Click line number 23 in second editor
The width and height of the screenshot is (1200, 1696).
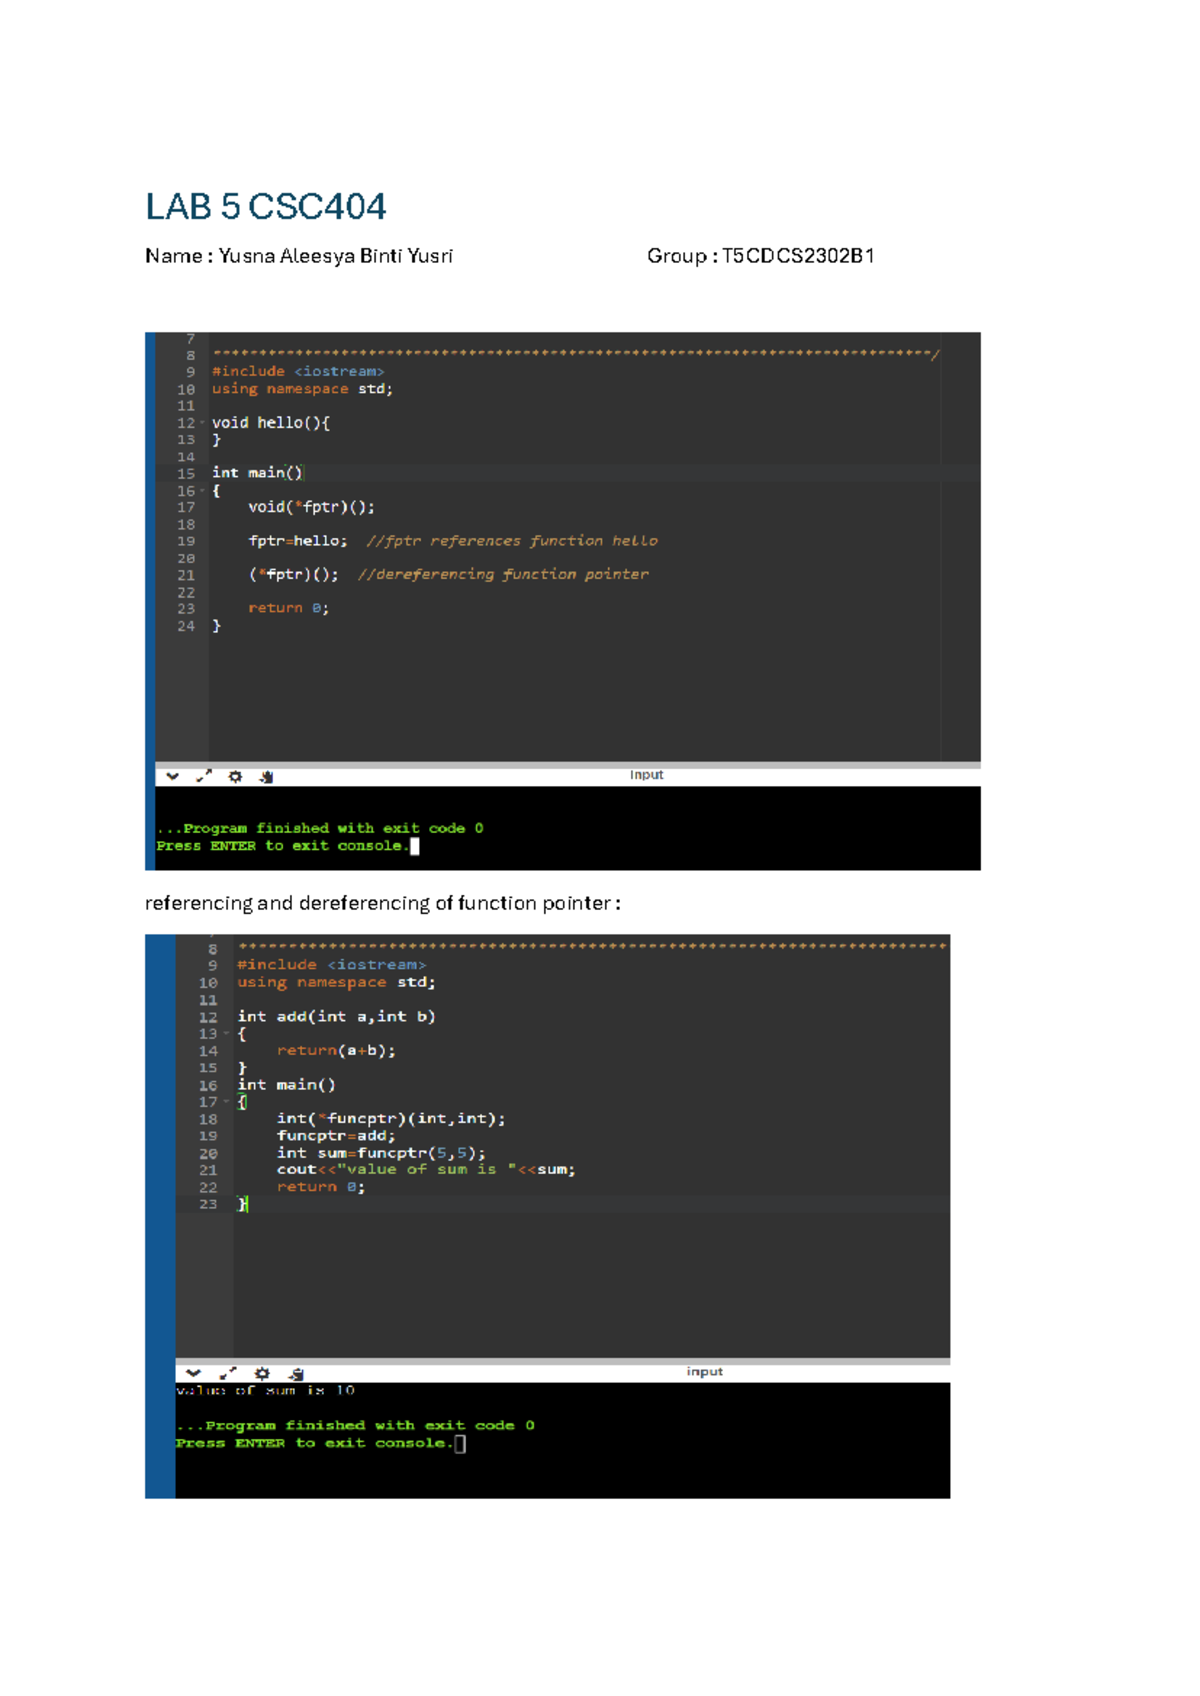point(208,1205)
